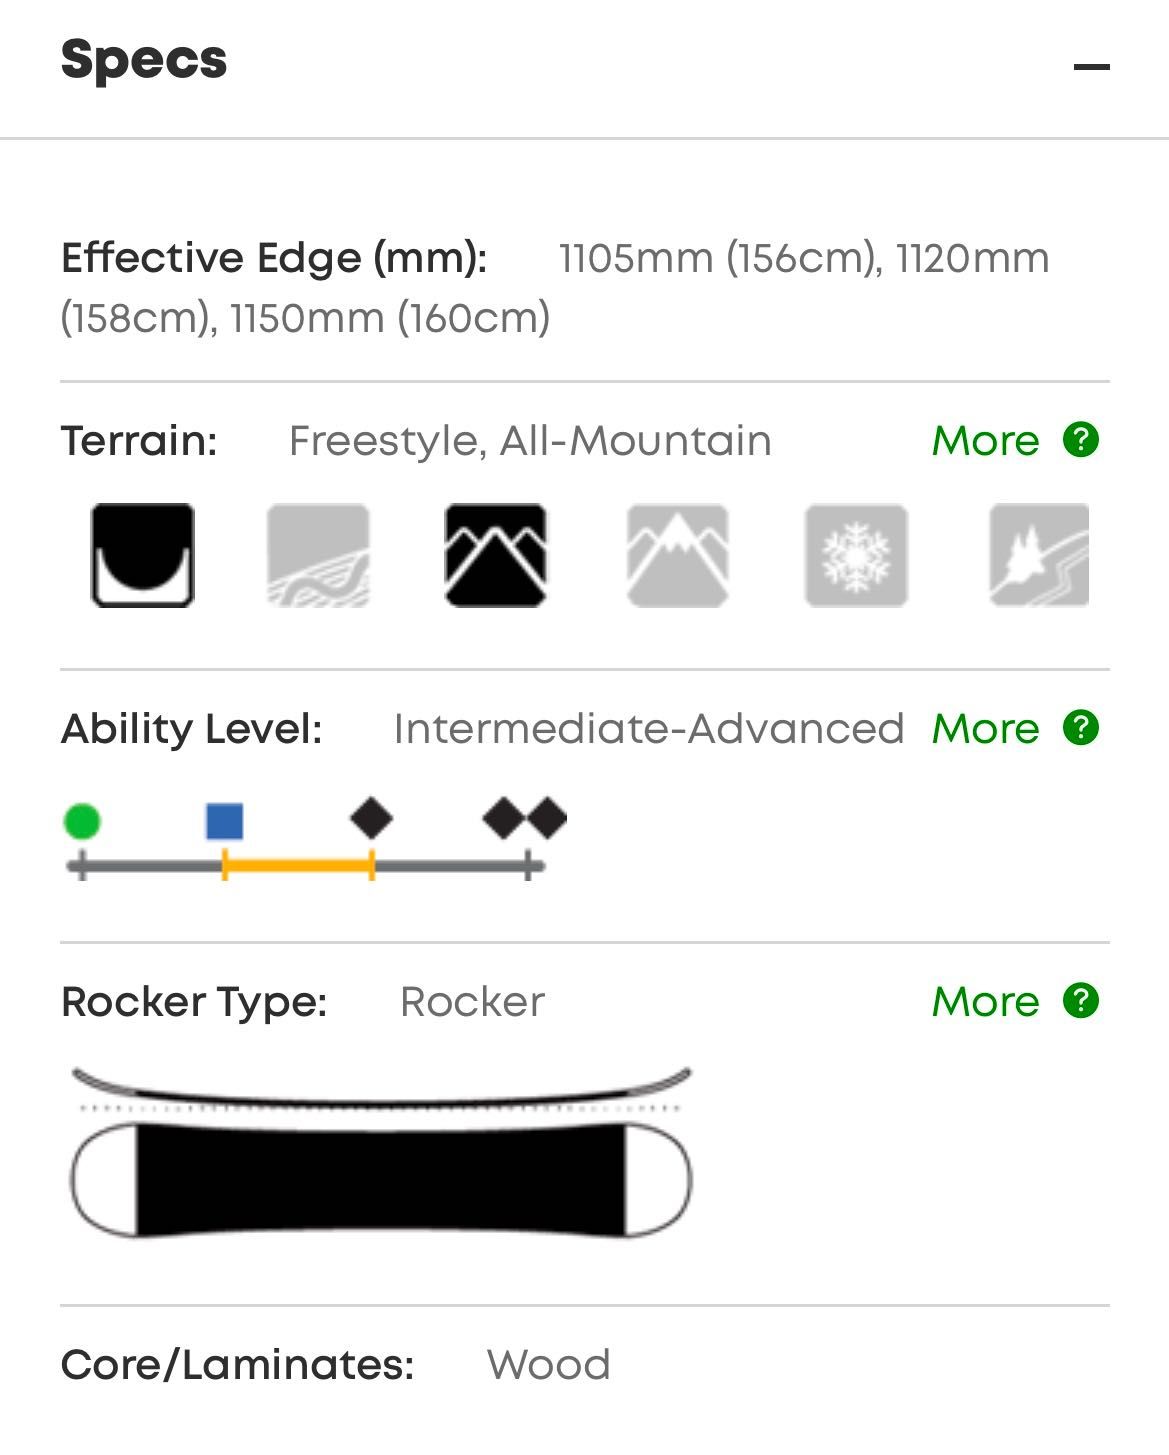Open the Ability Level More link

click(985, 728)
